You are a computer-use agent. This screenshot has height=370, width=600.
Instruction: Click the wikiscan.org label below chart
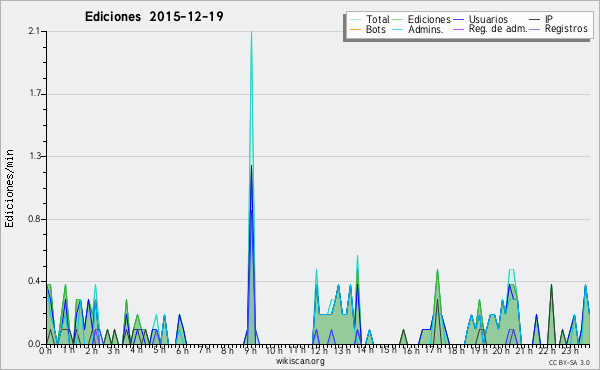(300, 361)
